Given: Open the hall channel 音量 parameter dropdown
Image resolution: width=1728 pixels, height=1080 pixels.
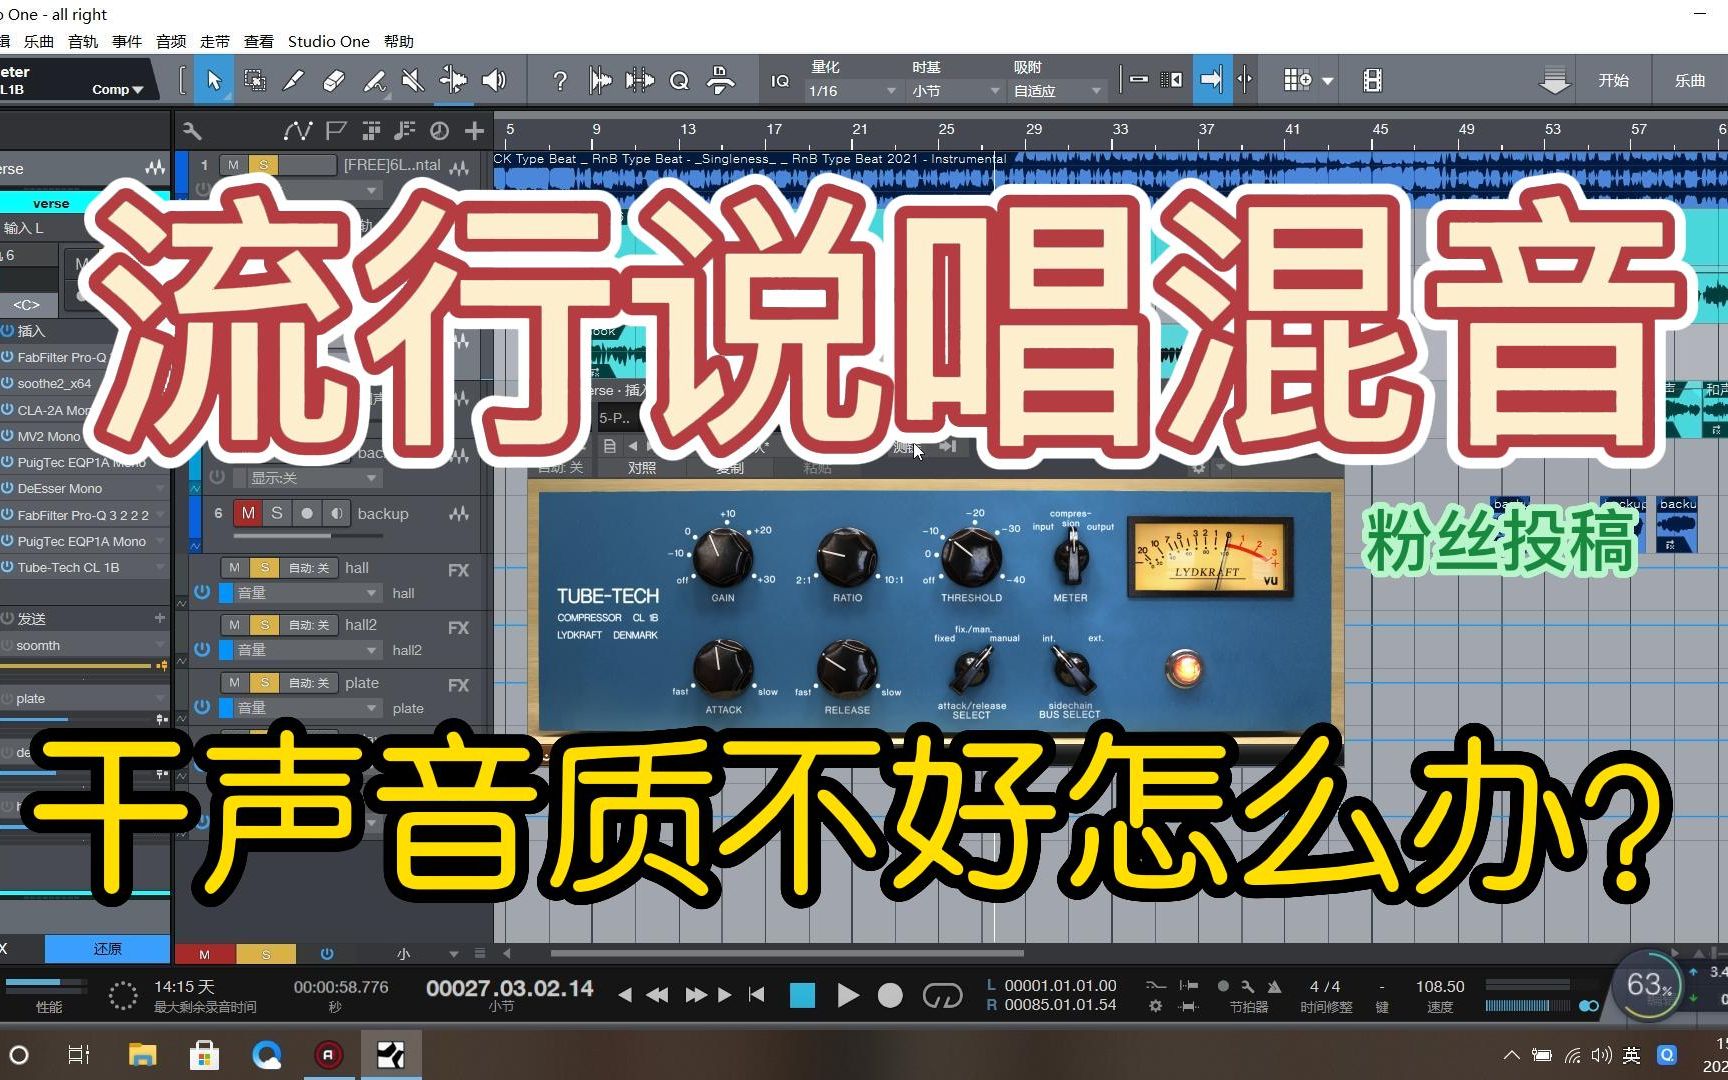Looking at the screenshot, I should [307, 593].
